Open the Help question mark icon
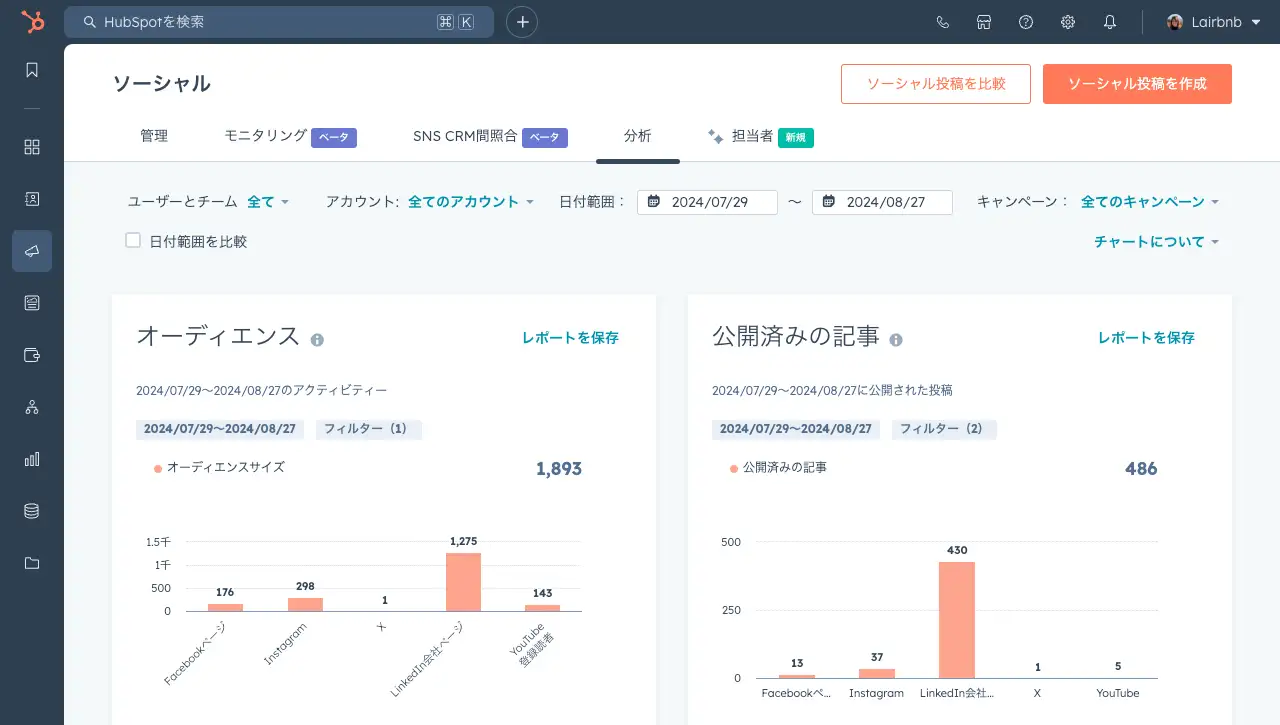1280x725 pixels. (1025, 21)
